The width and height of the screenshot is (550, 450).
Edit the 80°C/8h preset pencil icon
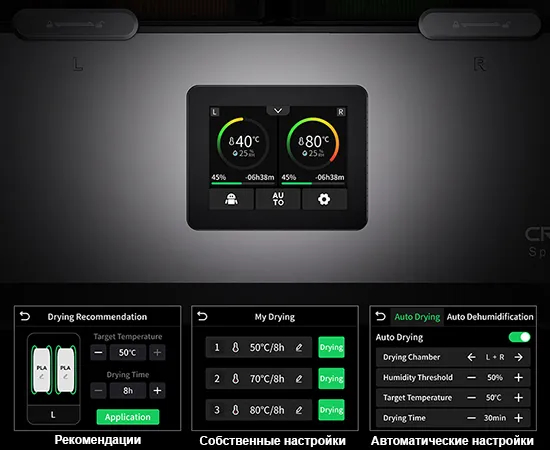tap(299, 410)
